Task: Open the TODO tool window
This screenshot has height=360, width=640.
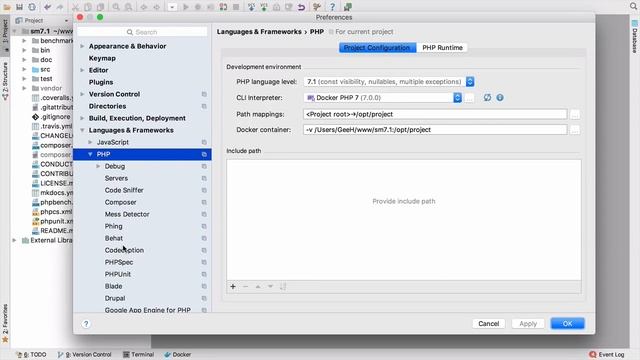Action: click(31, 354)
